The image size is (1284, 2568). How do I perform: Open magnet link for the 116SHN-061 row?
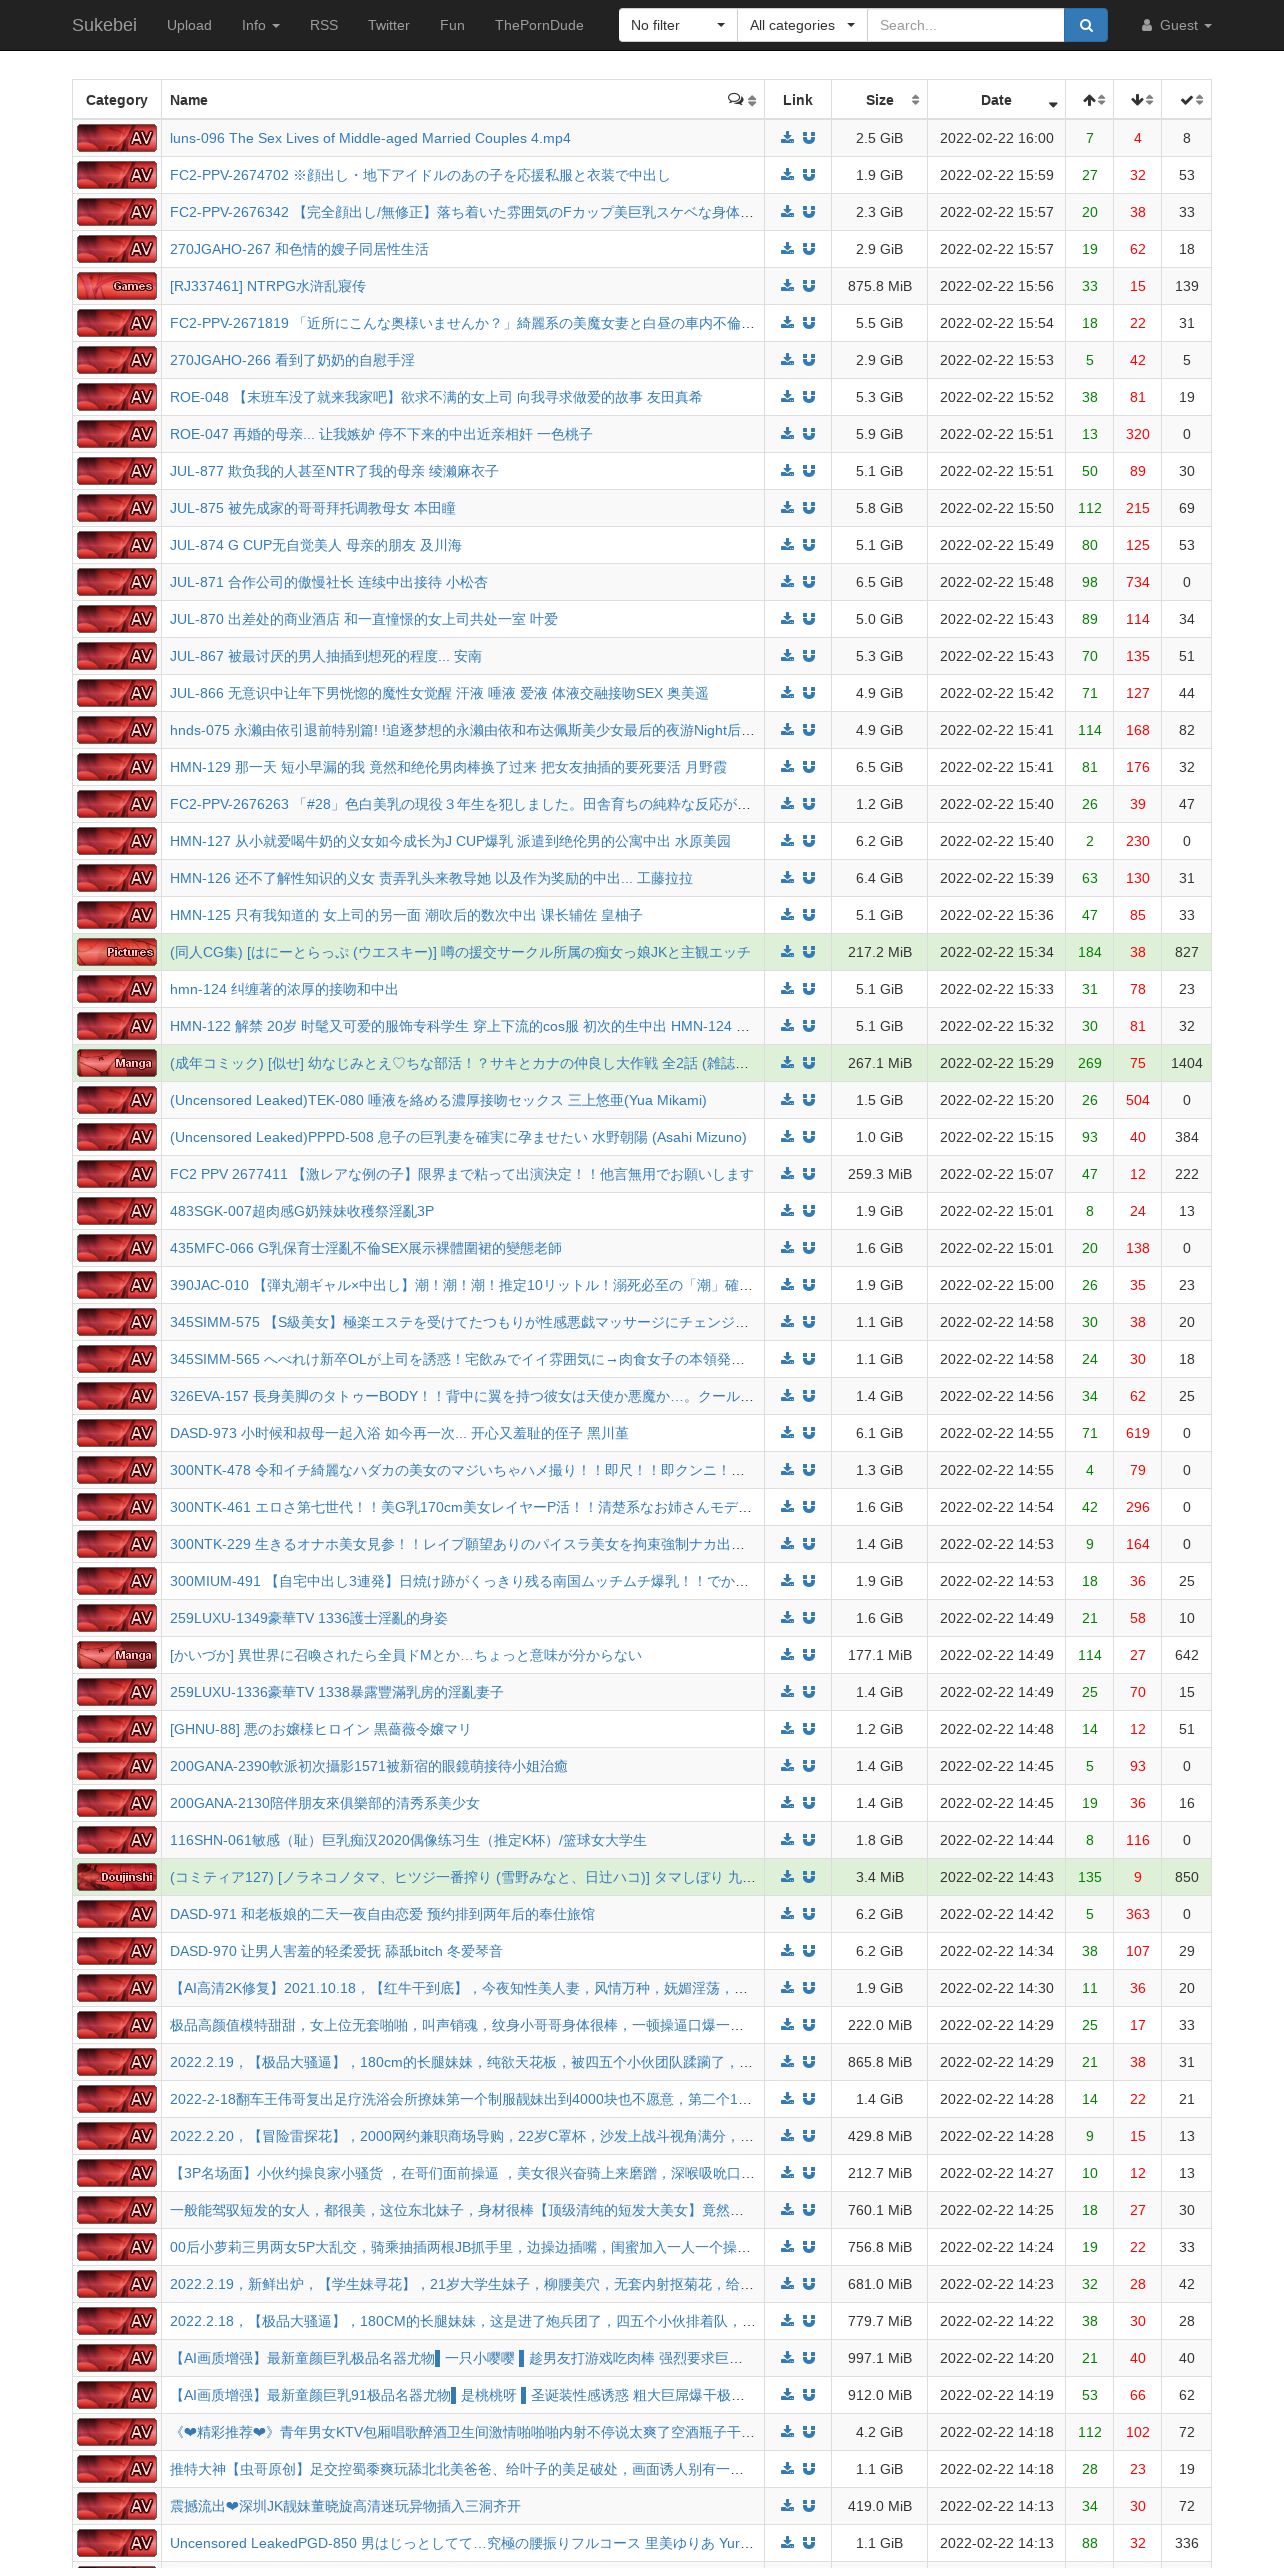(809, 1840)
